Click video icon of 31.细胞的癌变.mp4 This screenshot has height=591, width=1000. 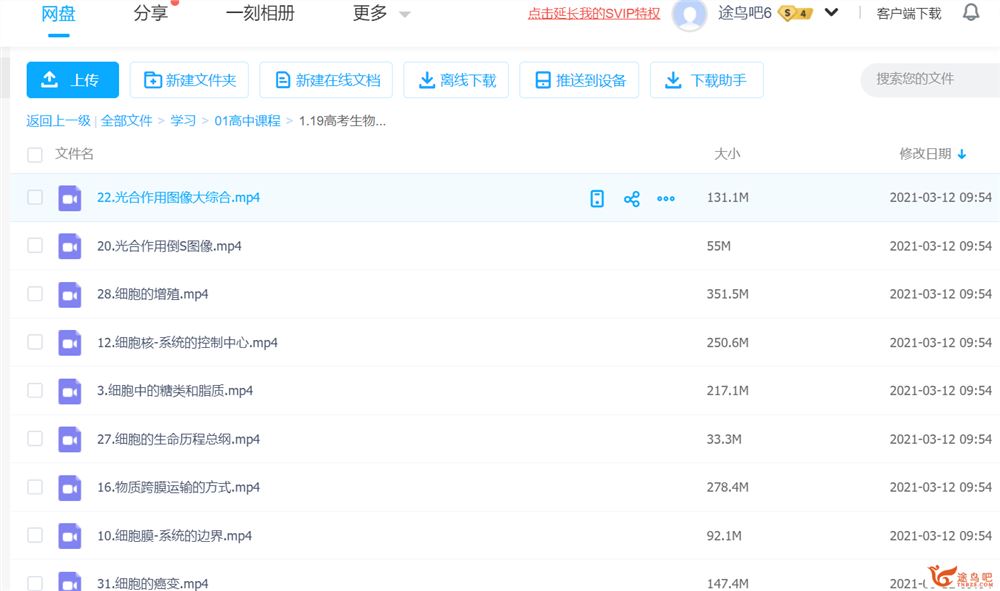coord(70,582)
